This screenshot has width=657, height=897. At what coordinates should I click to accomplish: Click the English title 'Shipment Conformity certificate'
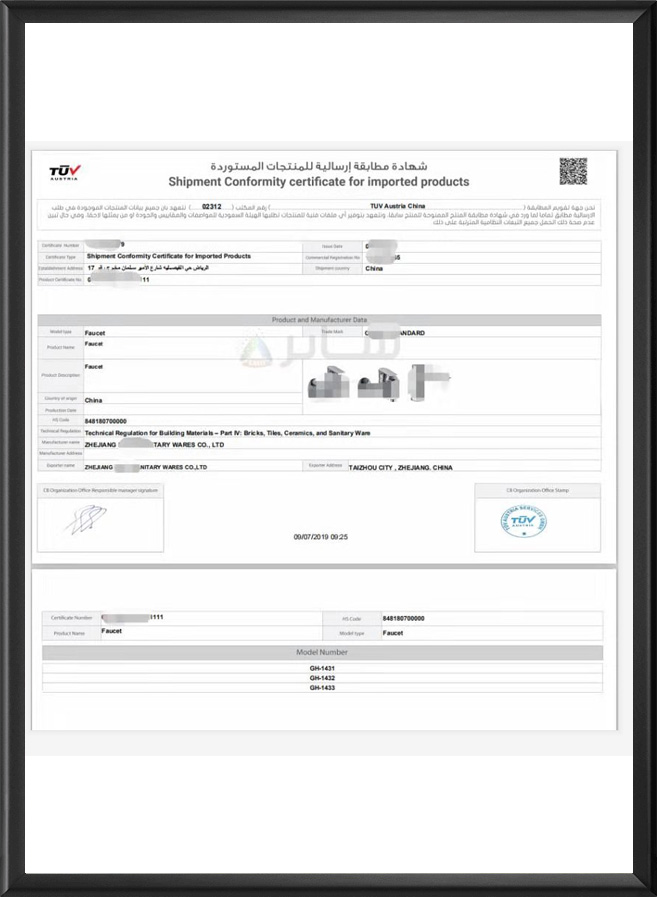(318, 182)
